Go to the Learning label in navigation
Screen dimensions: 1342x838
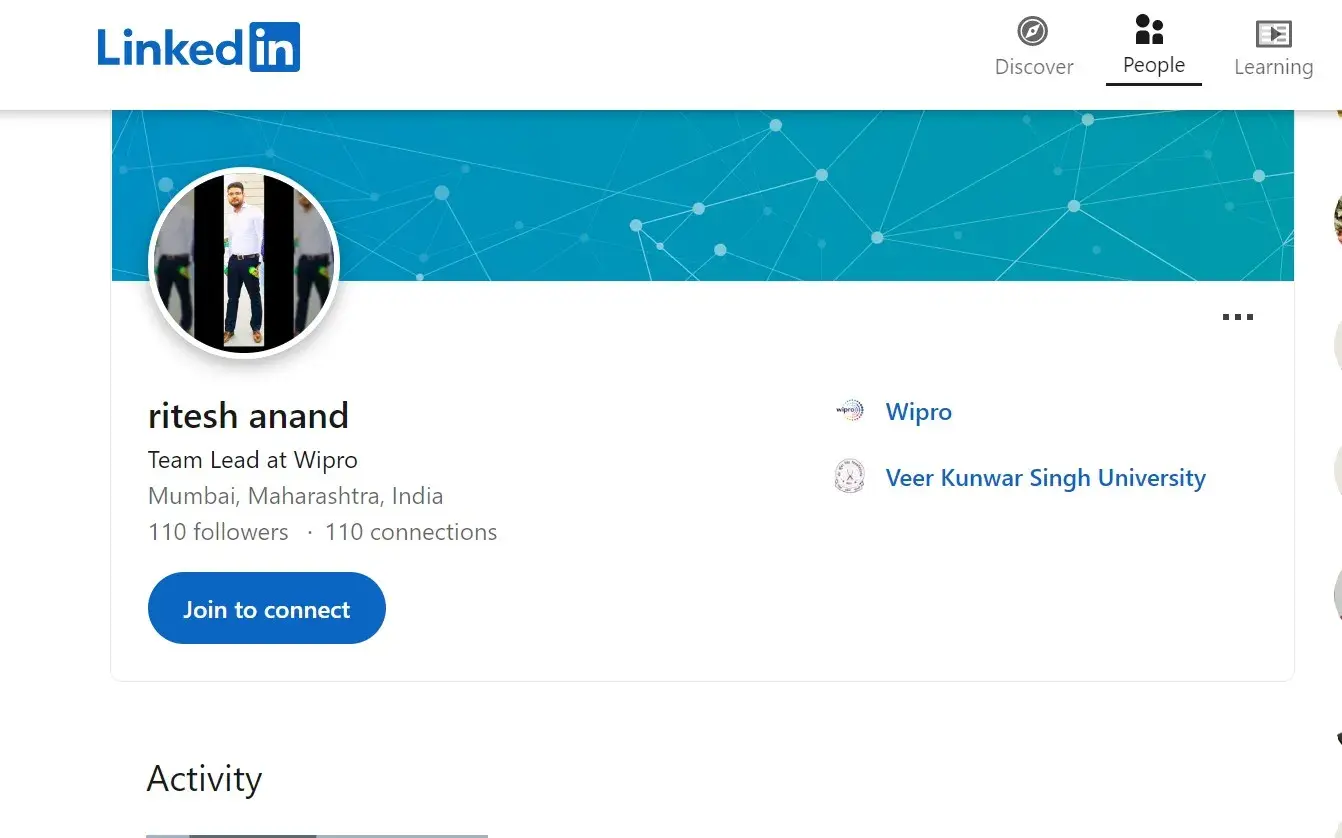[x=1273, y=67]
